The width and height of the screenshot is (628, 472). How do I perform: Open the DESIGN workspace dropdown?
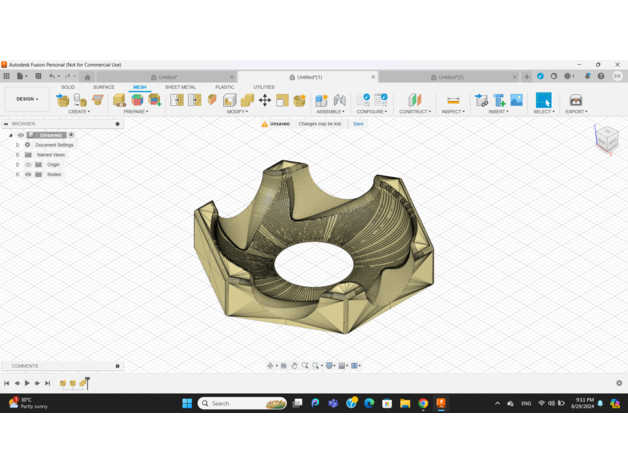click(26, 99)
